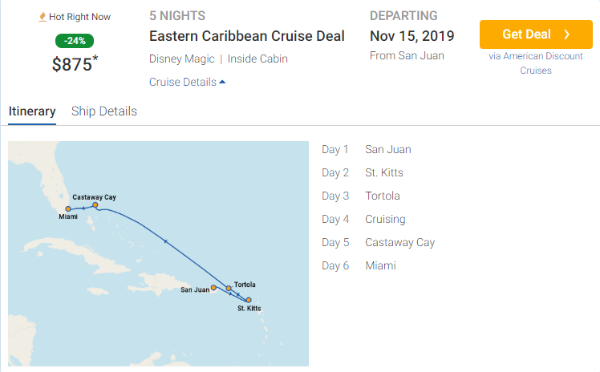
Task: Click the St. Kitts map marker
Action: 248,300
